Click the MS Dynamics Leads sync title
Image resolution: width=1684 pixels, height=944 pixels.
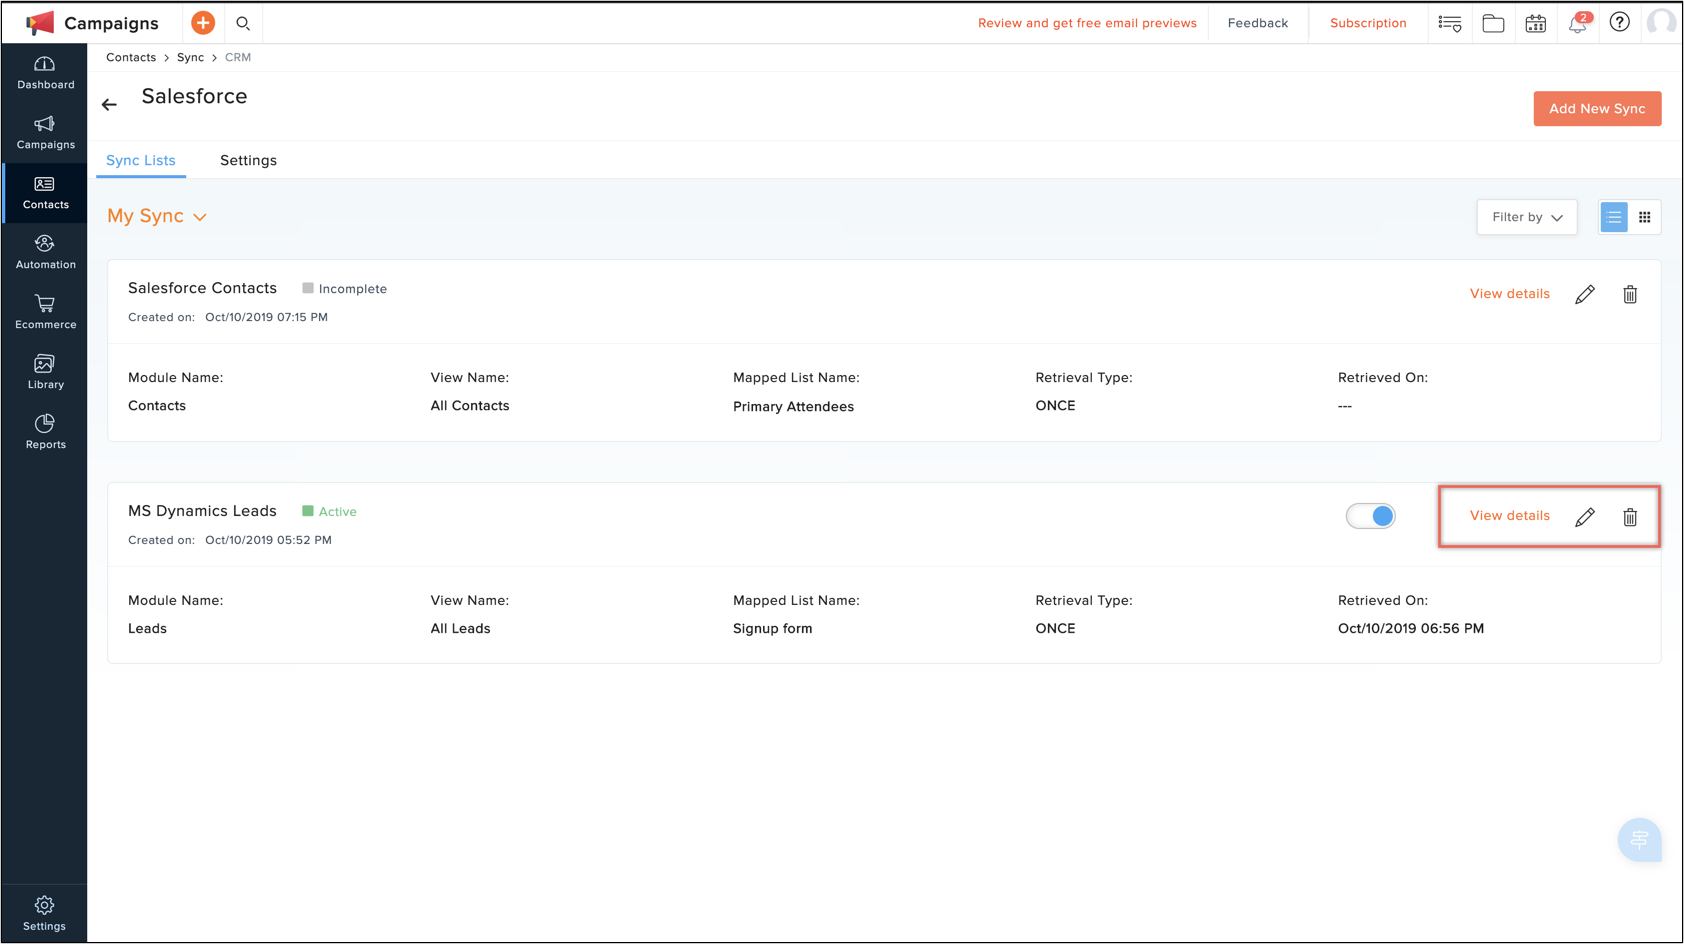point(202,511)
